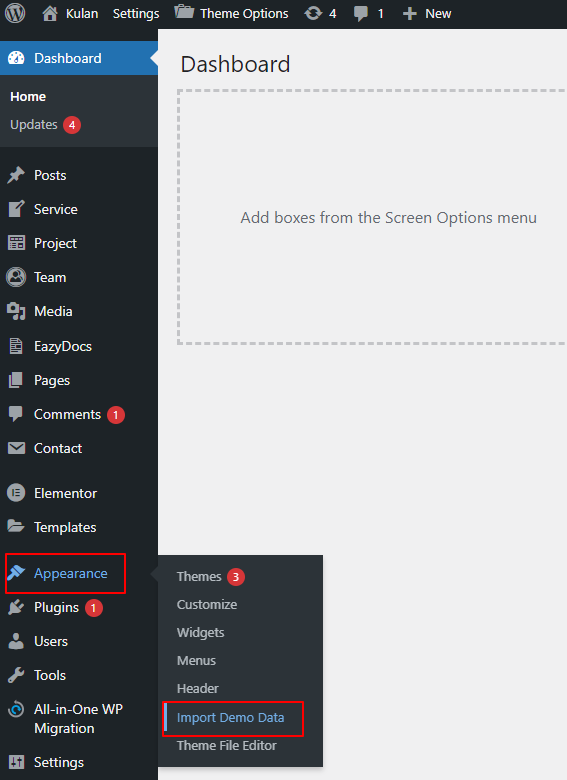
Task: Click the empty dashed widget drop area
Action: click(x=372, y=217)
